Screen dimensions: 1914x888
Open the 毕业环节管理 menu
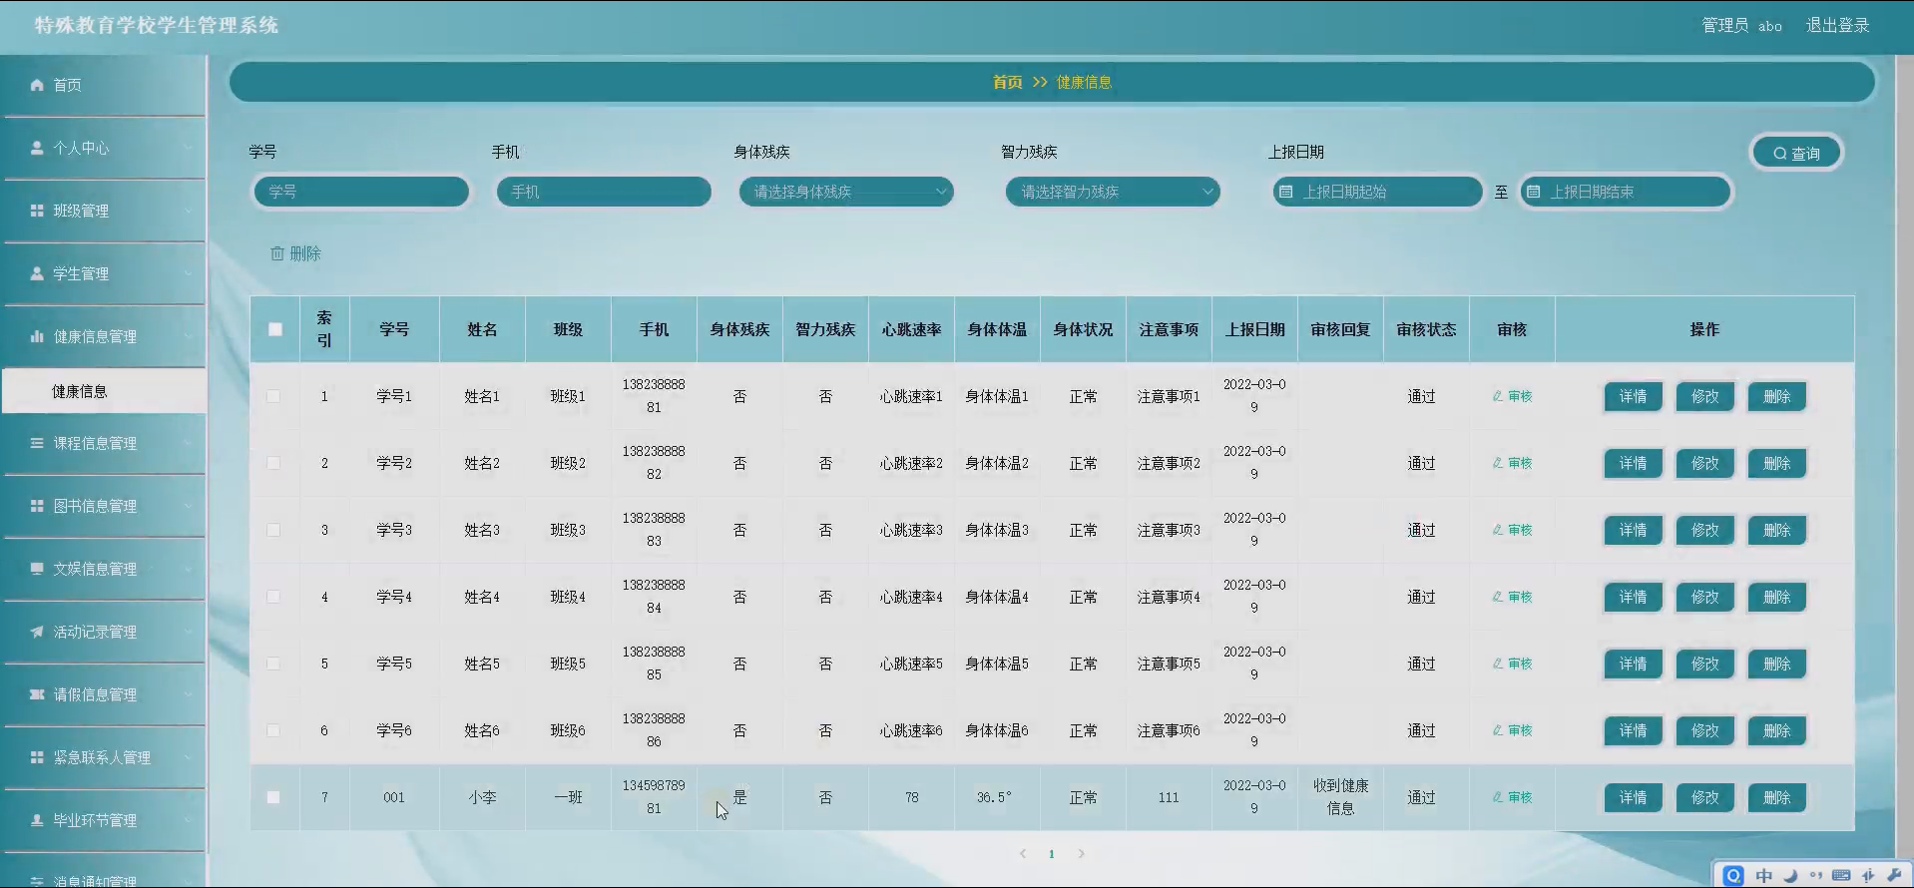104,821
